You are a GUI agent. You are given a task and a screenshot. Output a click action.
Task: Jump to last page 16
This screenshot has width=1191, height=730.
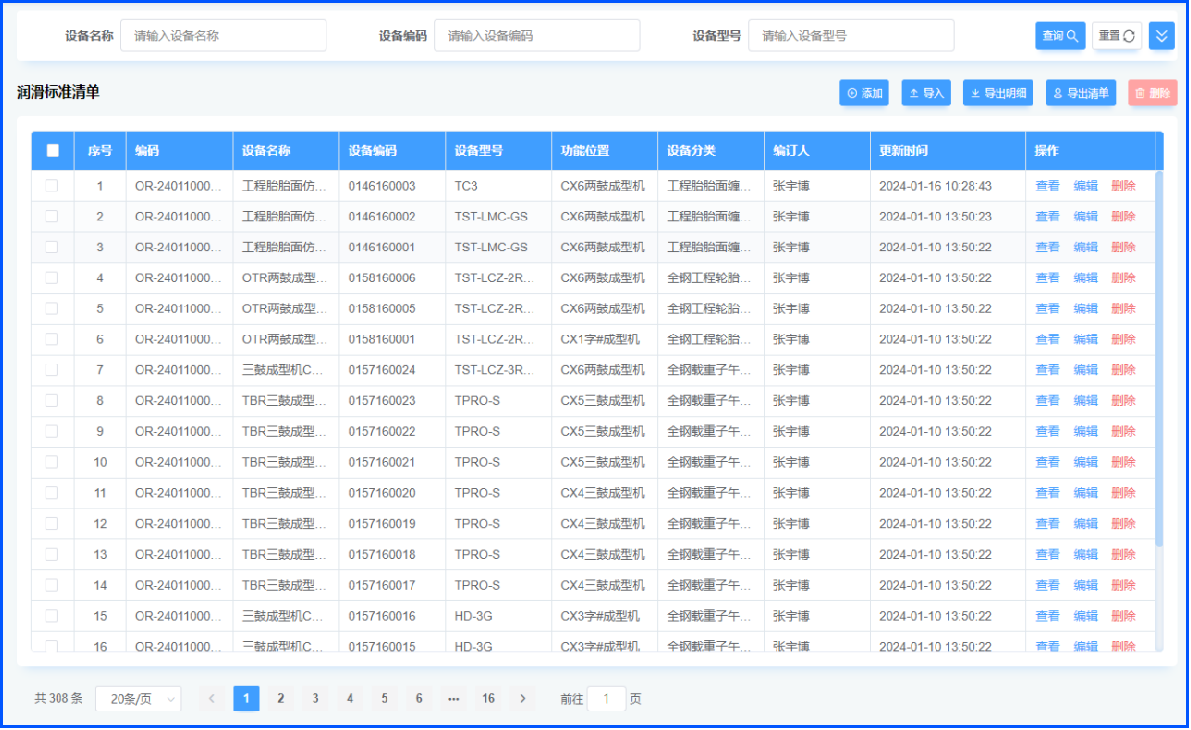click(488, 699)
